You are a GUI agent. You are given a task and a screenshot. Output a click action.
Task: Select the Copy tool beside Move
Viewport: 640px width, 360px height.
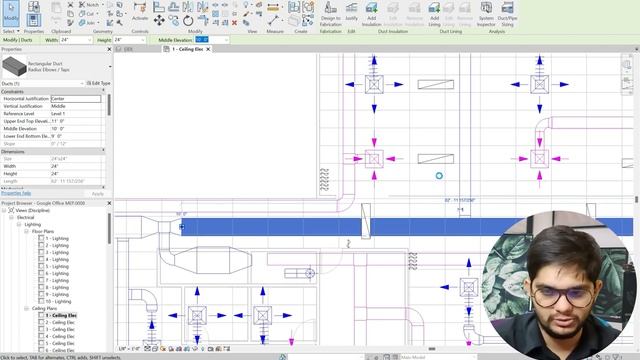(173, 20)
